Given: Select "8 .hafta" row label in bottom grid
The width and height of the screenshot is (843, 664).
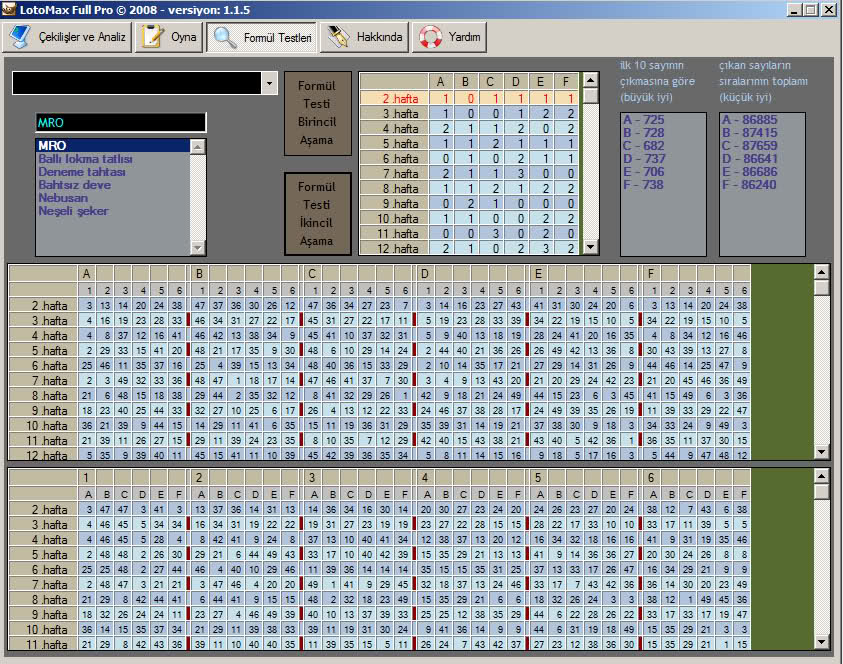Looking at the screenshot, I should point(44,600).
